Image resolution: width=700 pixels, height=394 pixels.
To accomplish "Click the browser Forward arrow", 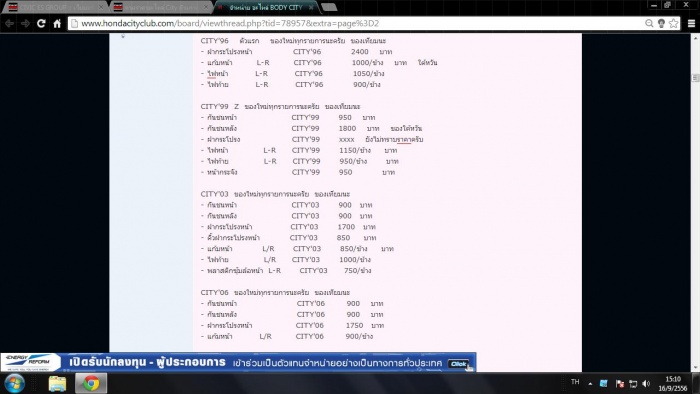I will click(25, 23).
